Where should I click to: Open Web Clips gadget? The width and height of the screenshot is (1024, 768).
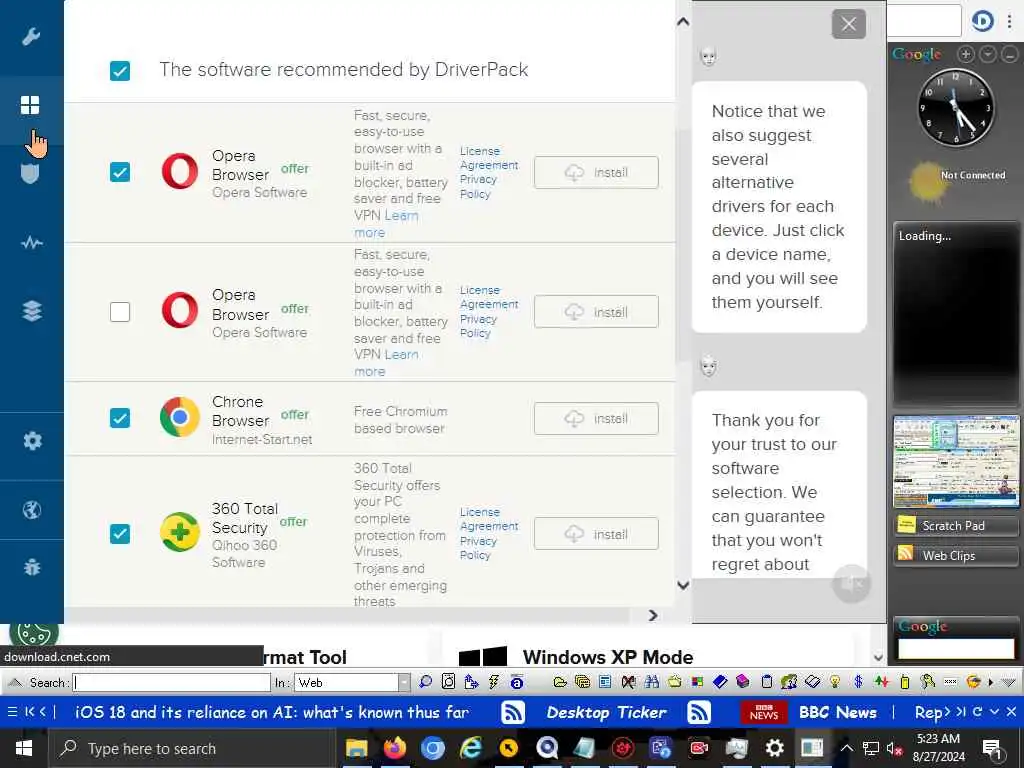click(x=955, y=555)
